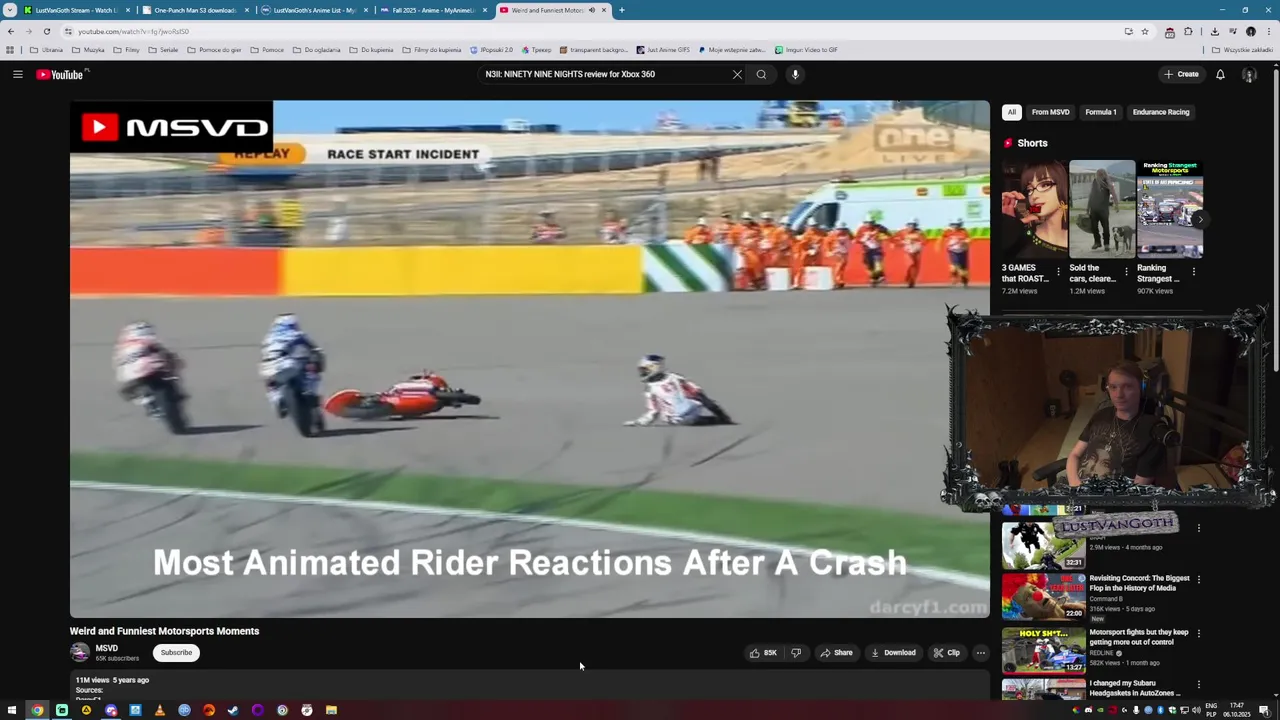Open MSVD channel name link

[x=106, y=648]
